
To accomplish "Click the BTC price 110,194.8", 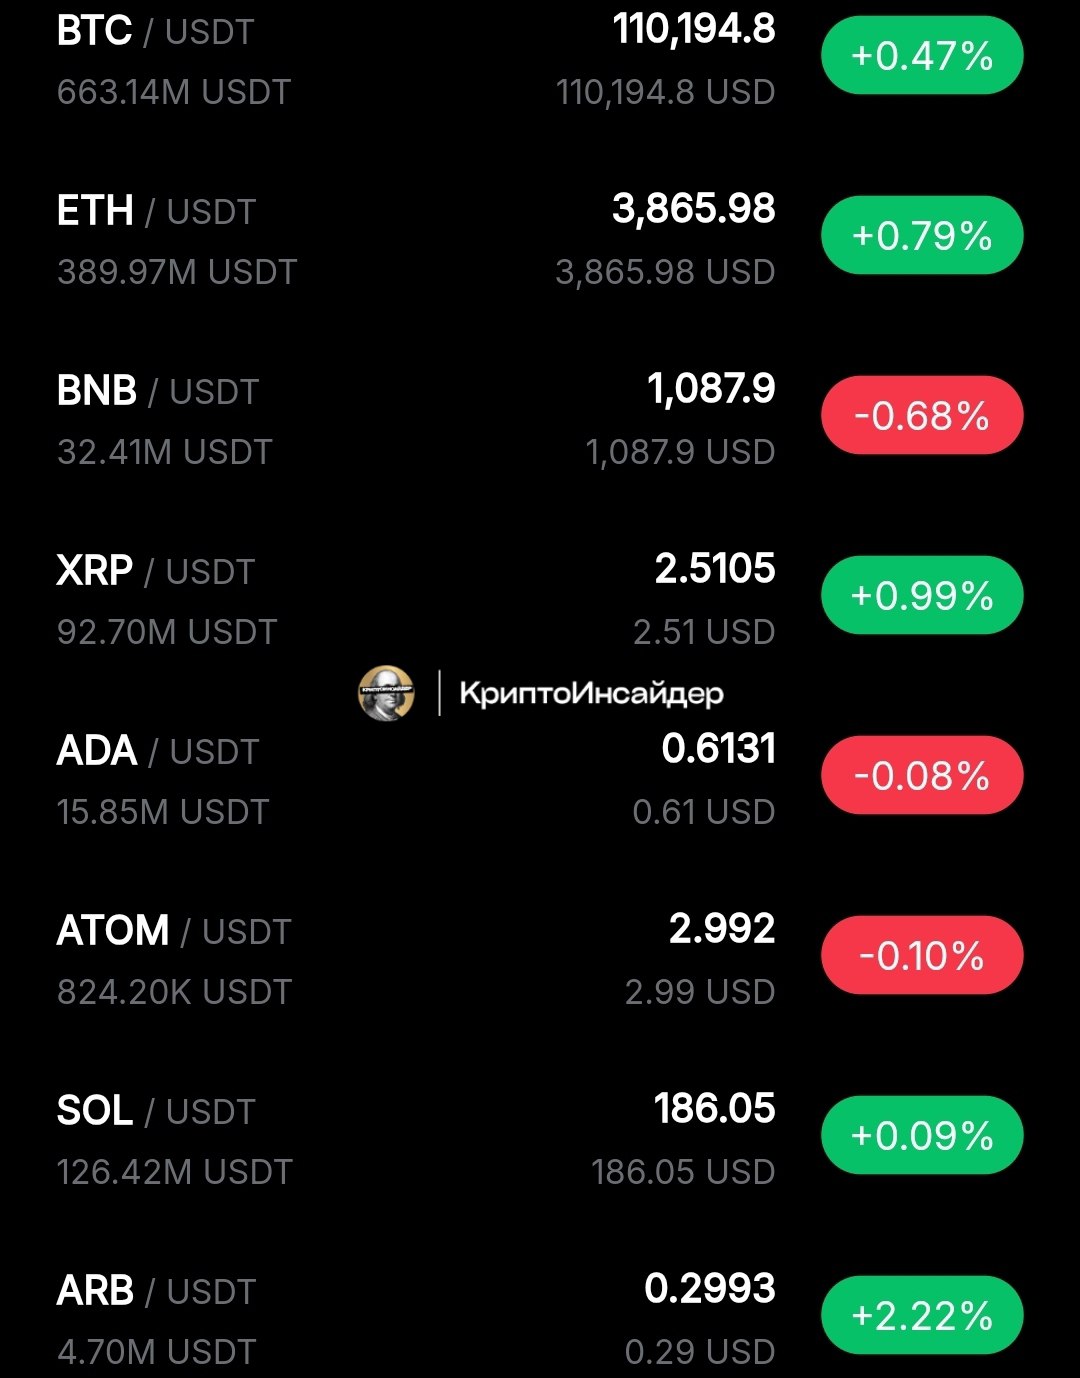I will coord(694,30).
